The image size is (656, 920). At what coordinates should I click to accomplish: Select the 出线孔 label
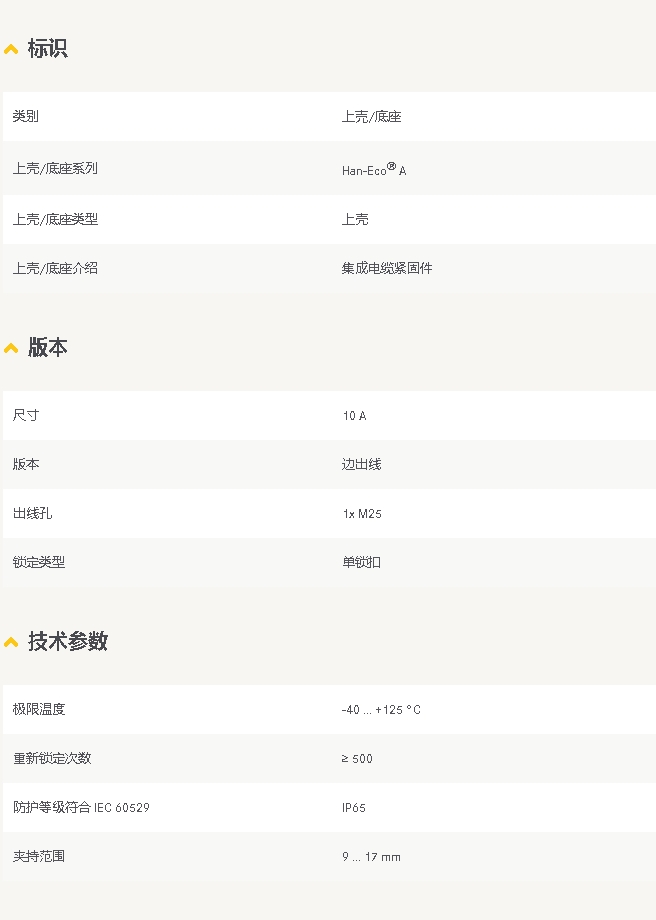pyautogui.click(x=32, y=513)
